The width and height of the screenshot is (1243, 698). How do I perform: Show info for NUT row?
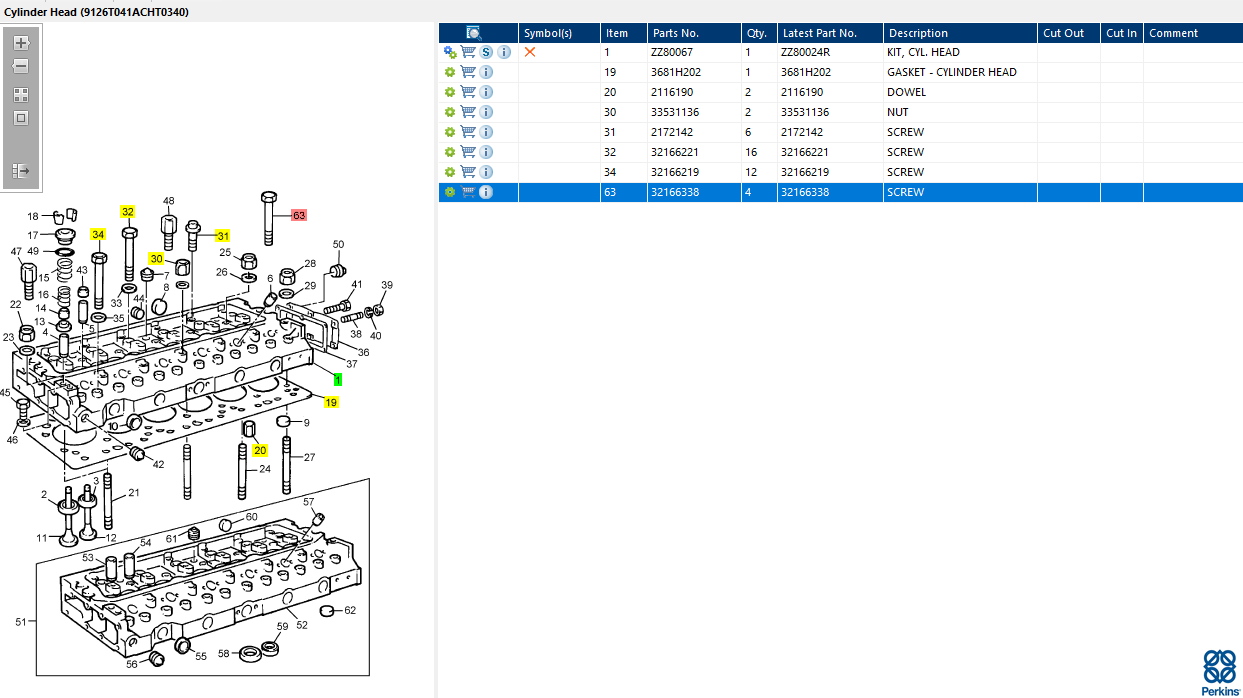click(x=486, y=112)
